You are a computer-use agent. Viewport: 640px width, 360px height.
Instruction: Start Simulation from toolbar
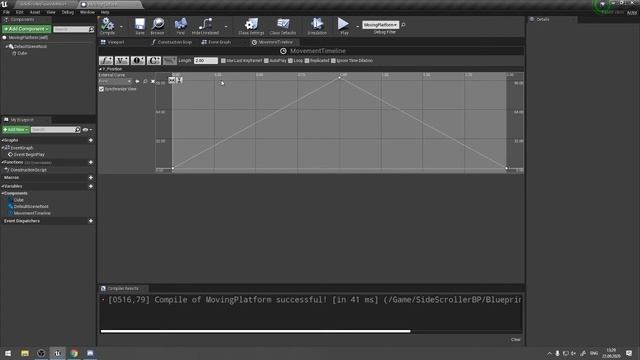click(317, 26)
